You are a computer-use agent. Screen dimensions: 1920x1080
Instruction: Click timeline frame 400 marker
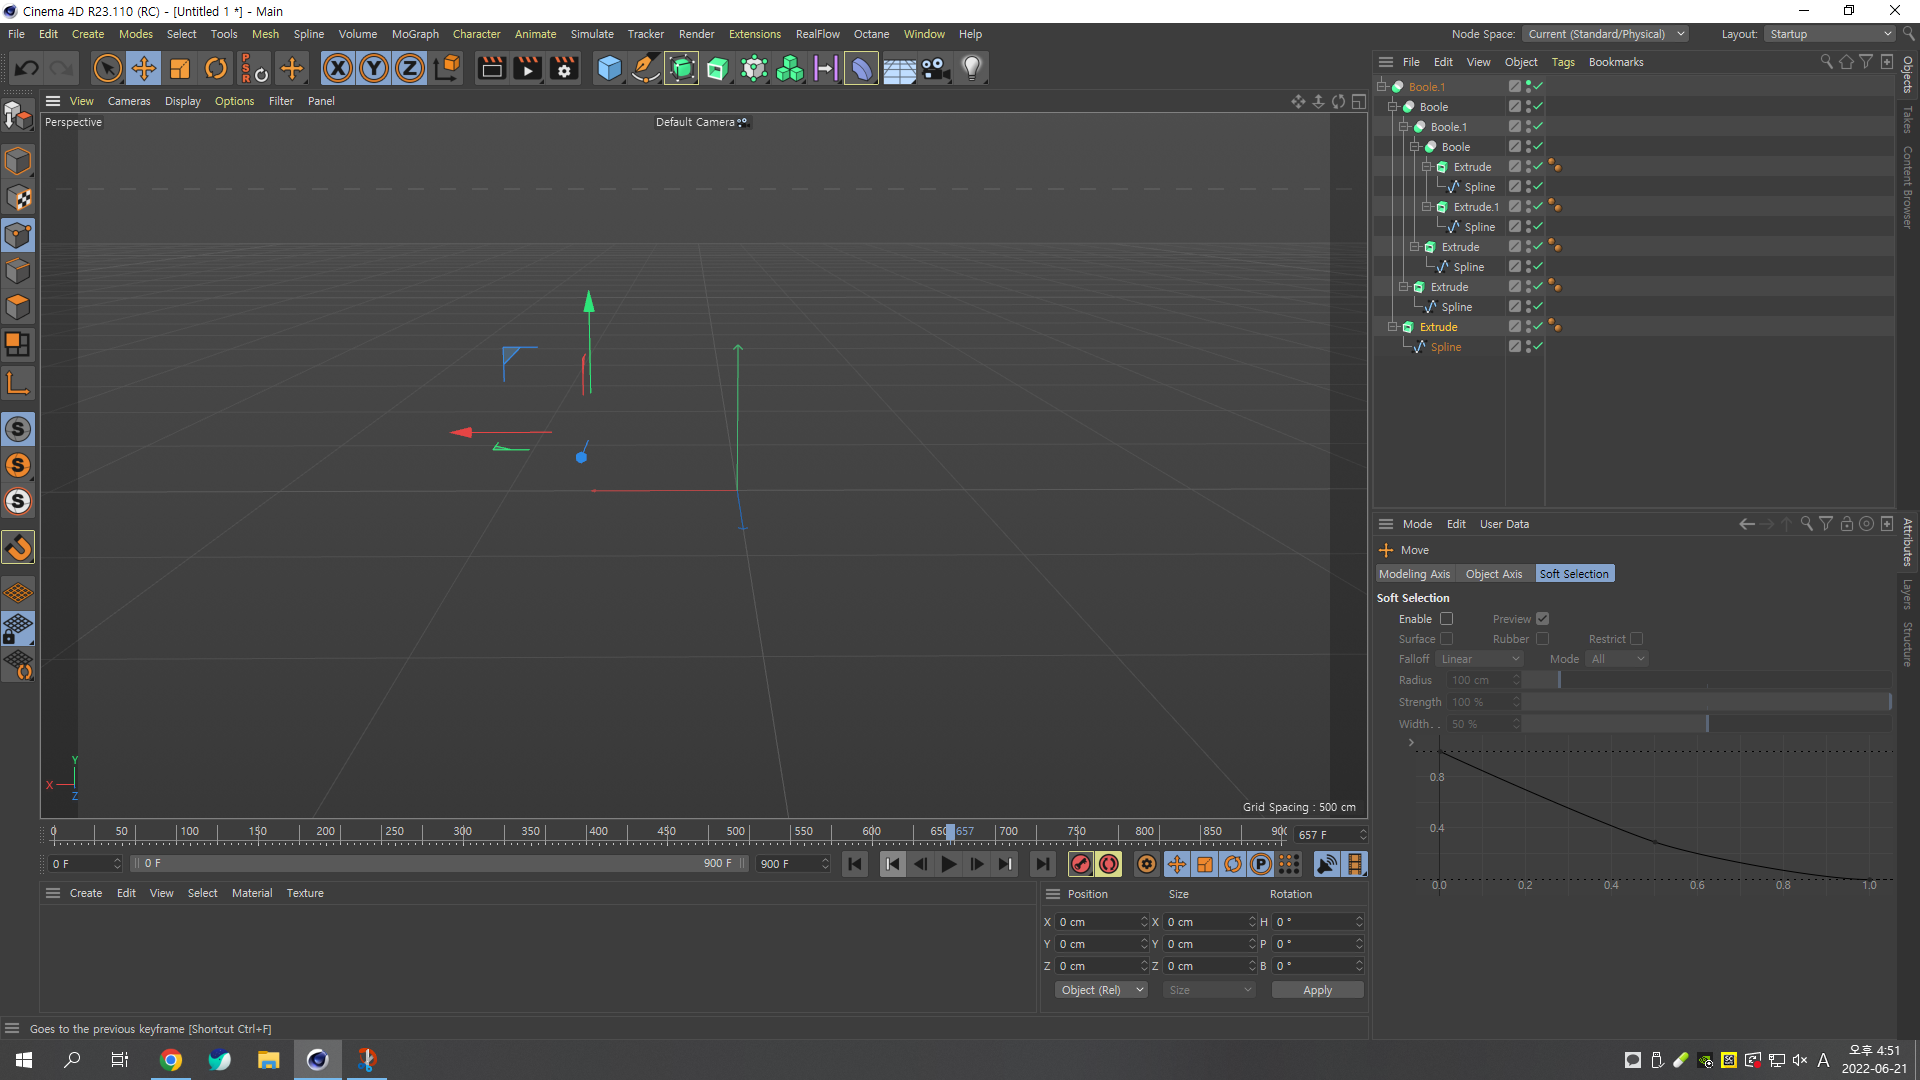[598, 832]
